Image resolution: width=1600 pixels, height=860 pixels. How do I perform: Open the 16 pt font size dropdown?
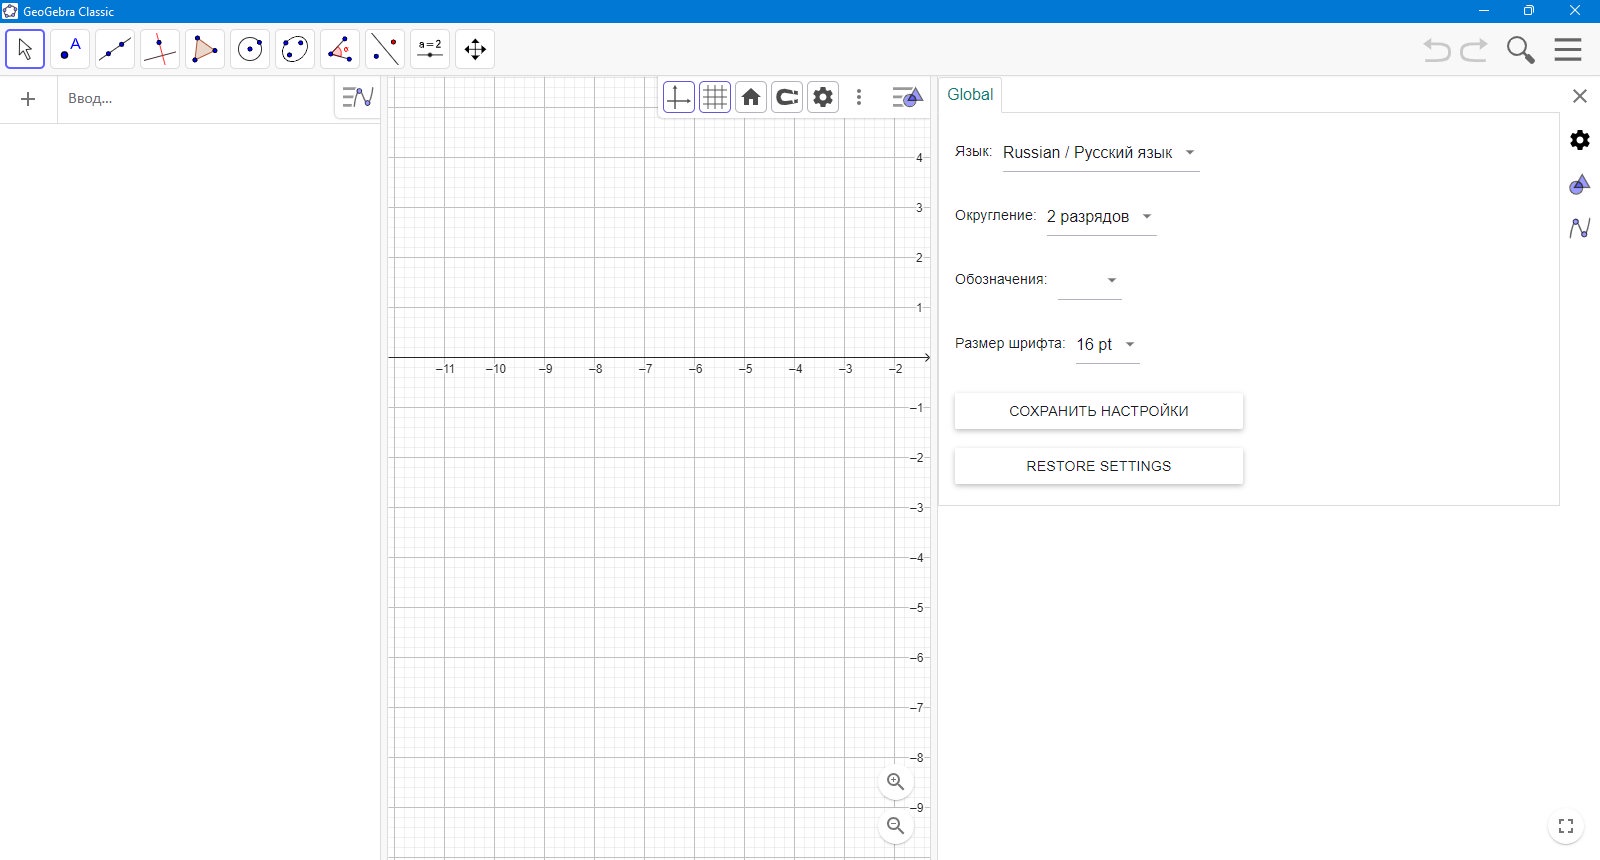(1107, 345)
